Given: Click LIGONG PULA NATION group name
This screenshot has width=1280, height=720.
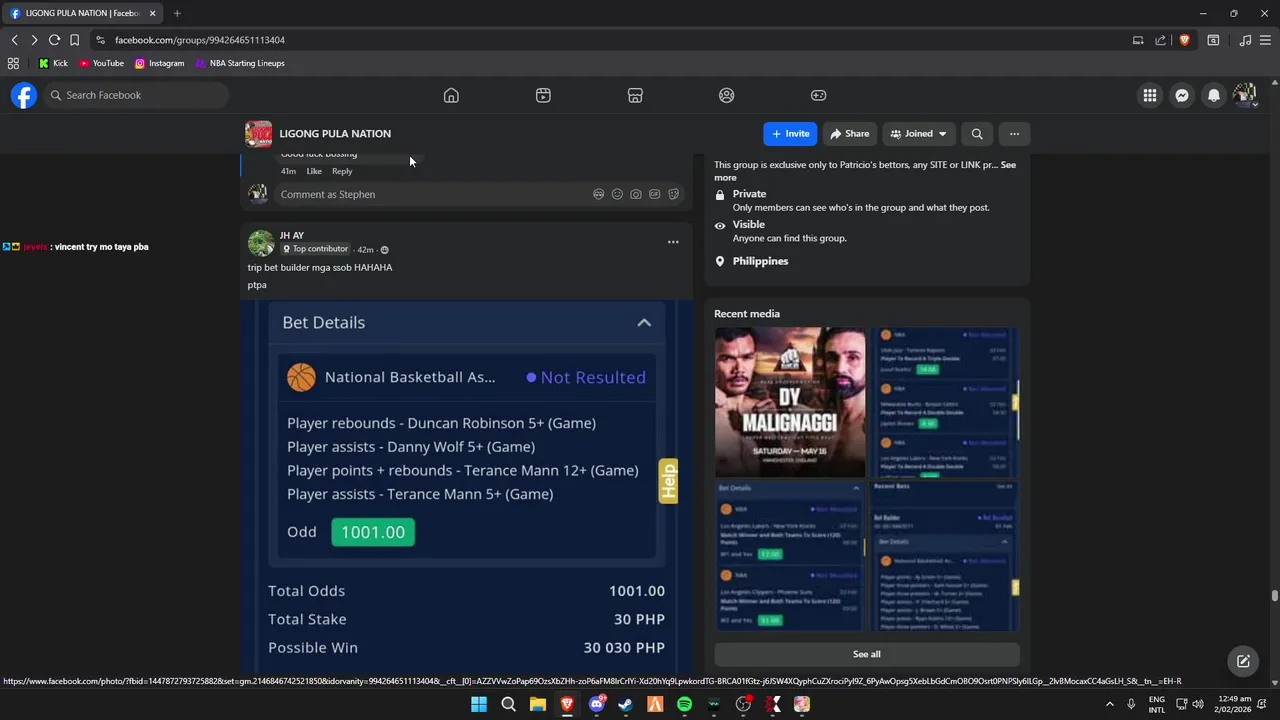Looking at the screenshot, I should point(335,134).
